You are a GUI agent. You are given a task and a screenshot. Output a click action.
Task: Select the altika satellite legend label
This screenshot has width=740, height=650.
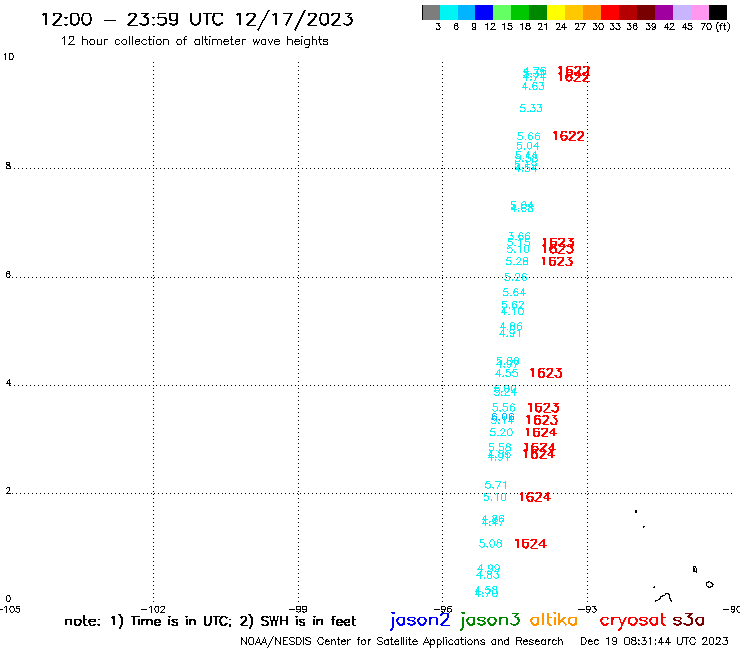click(554, 620)
